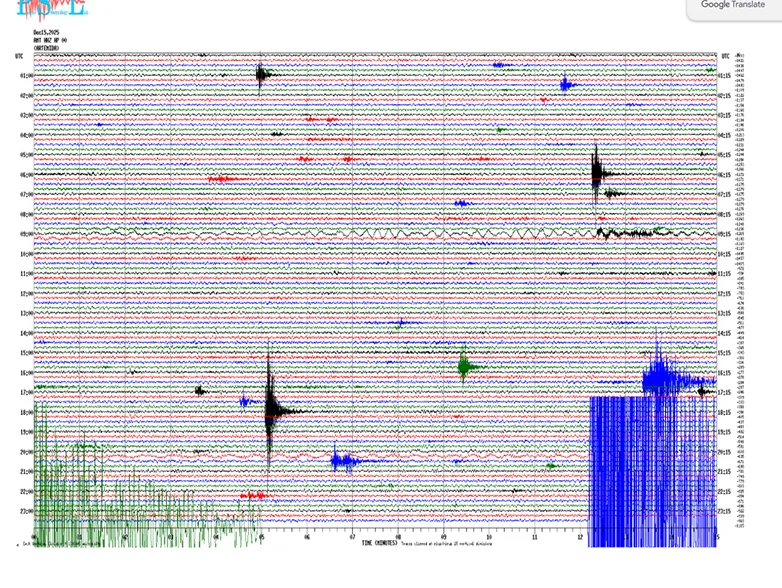The height and width of the screenshot is (588, 782).
Task: Click the large black event near 06:15
Action: (x=597, y=174)
